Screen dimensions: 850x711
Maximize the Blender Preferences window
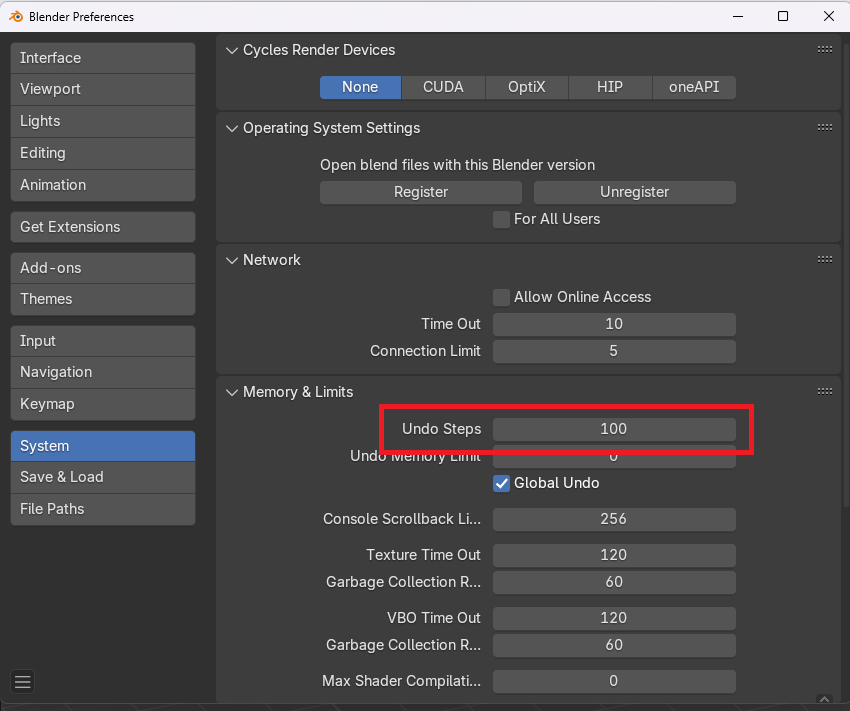click(783, 16)
